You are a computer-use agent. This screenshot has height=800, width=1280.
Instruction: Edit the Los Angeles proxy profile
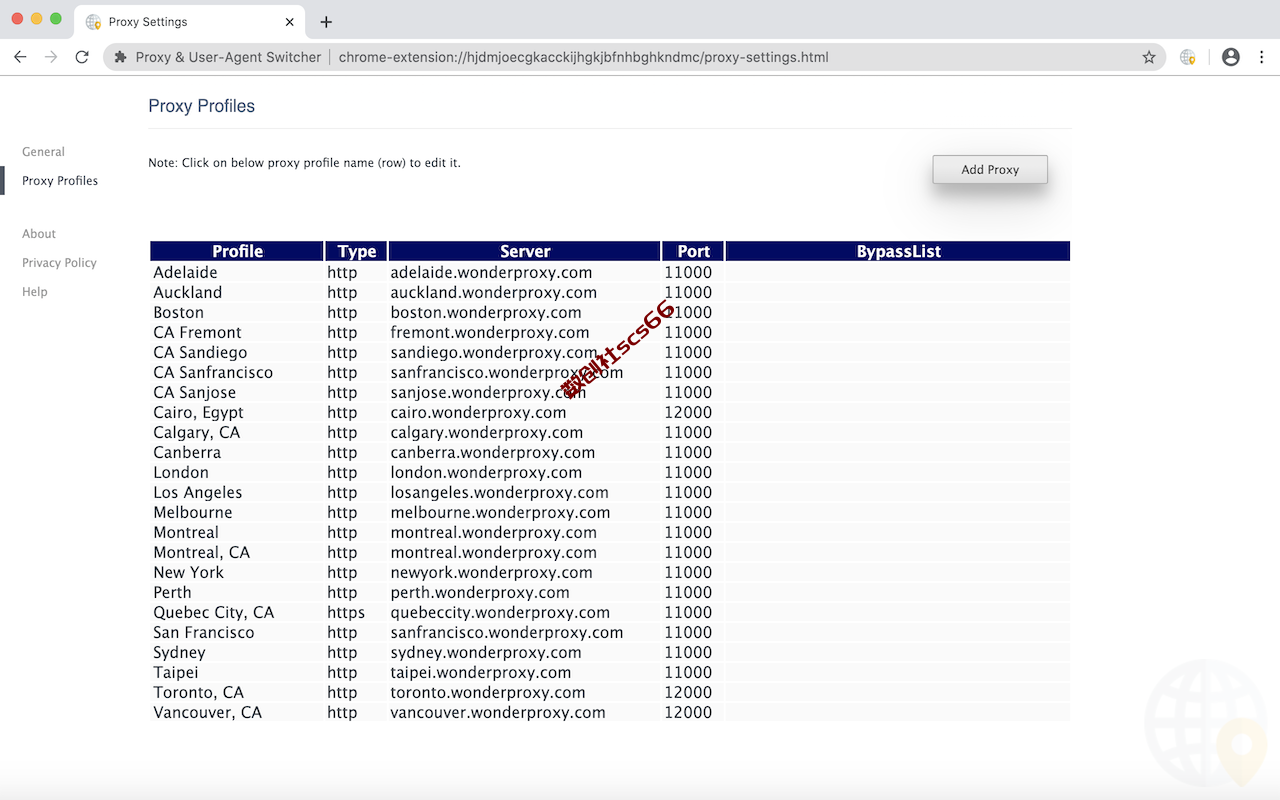click(610, 492)
